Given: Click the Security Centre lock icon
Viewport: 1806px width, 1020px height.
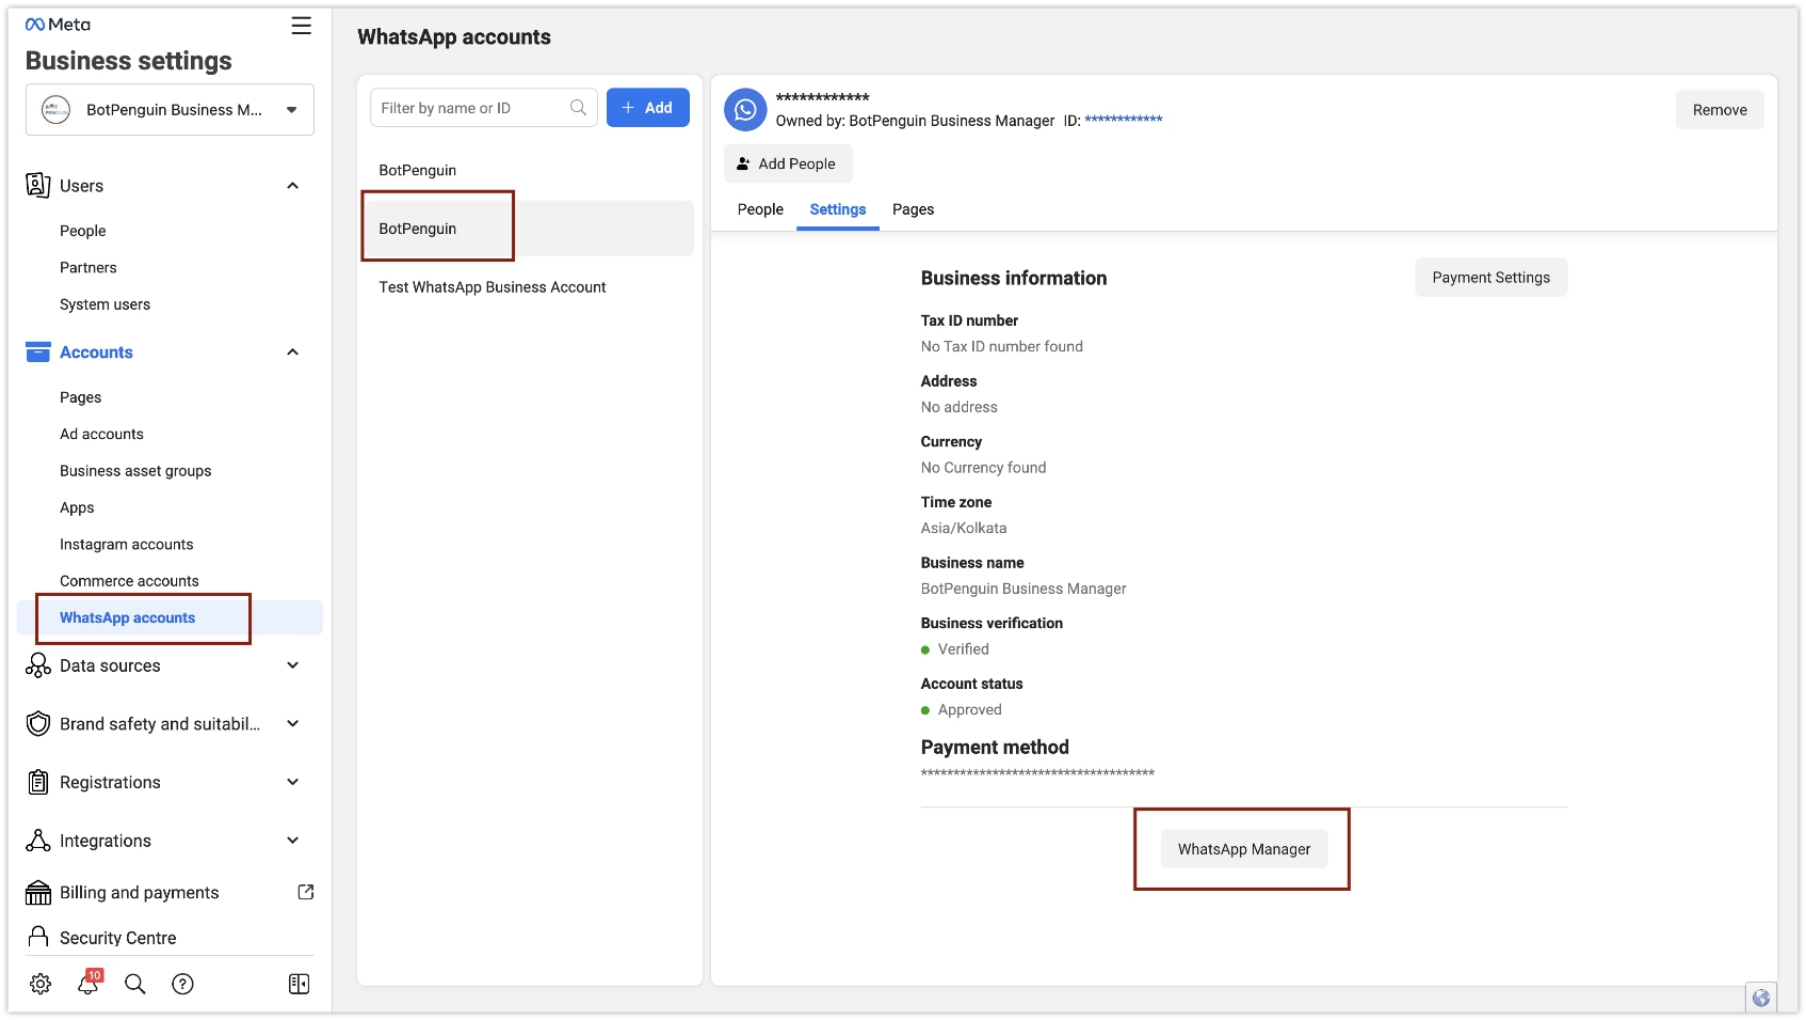Looking at the screenshot, I should 38,937.
